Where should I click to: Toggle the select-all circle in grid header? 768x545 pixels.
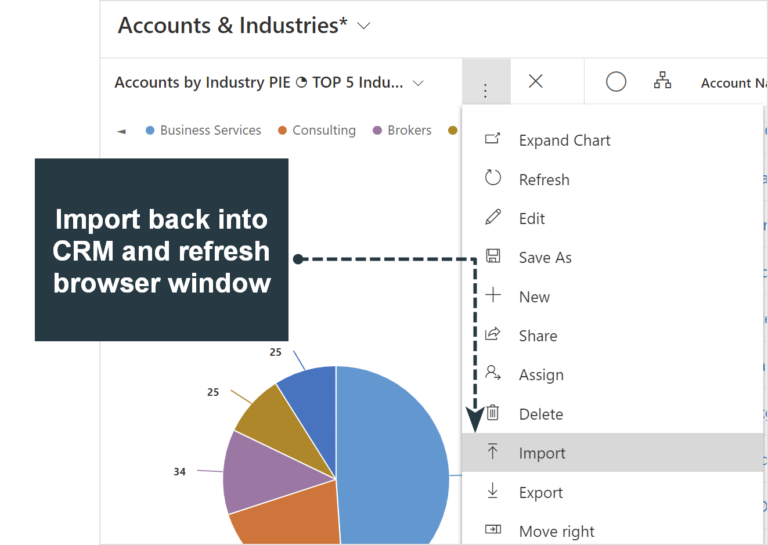(x=616, y=82)
